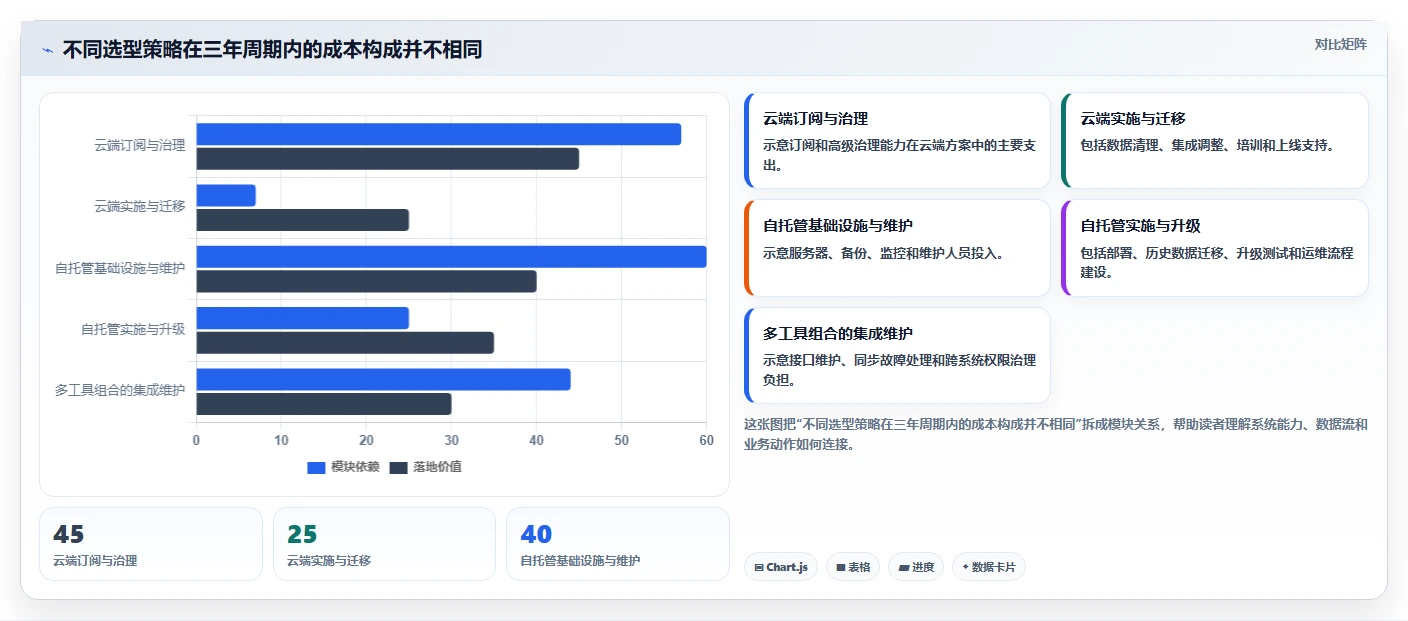Screen dimensions: 1408x621
Task: Click the stat card showing 45
Action: tap(151, 544)
